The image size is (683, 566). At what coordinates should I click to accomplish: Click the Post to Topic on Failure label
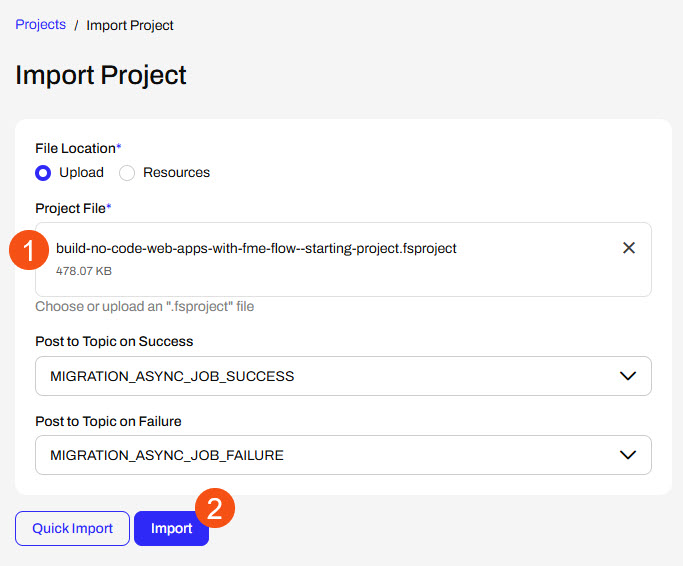(x=108, y=421)
